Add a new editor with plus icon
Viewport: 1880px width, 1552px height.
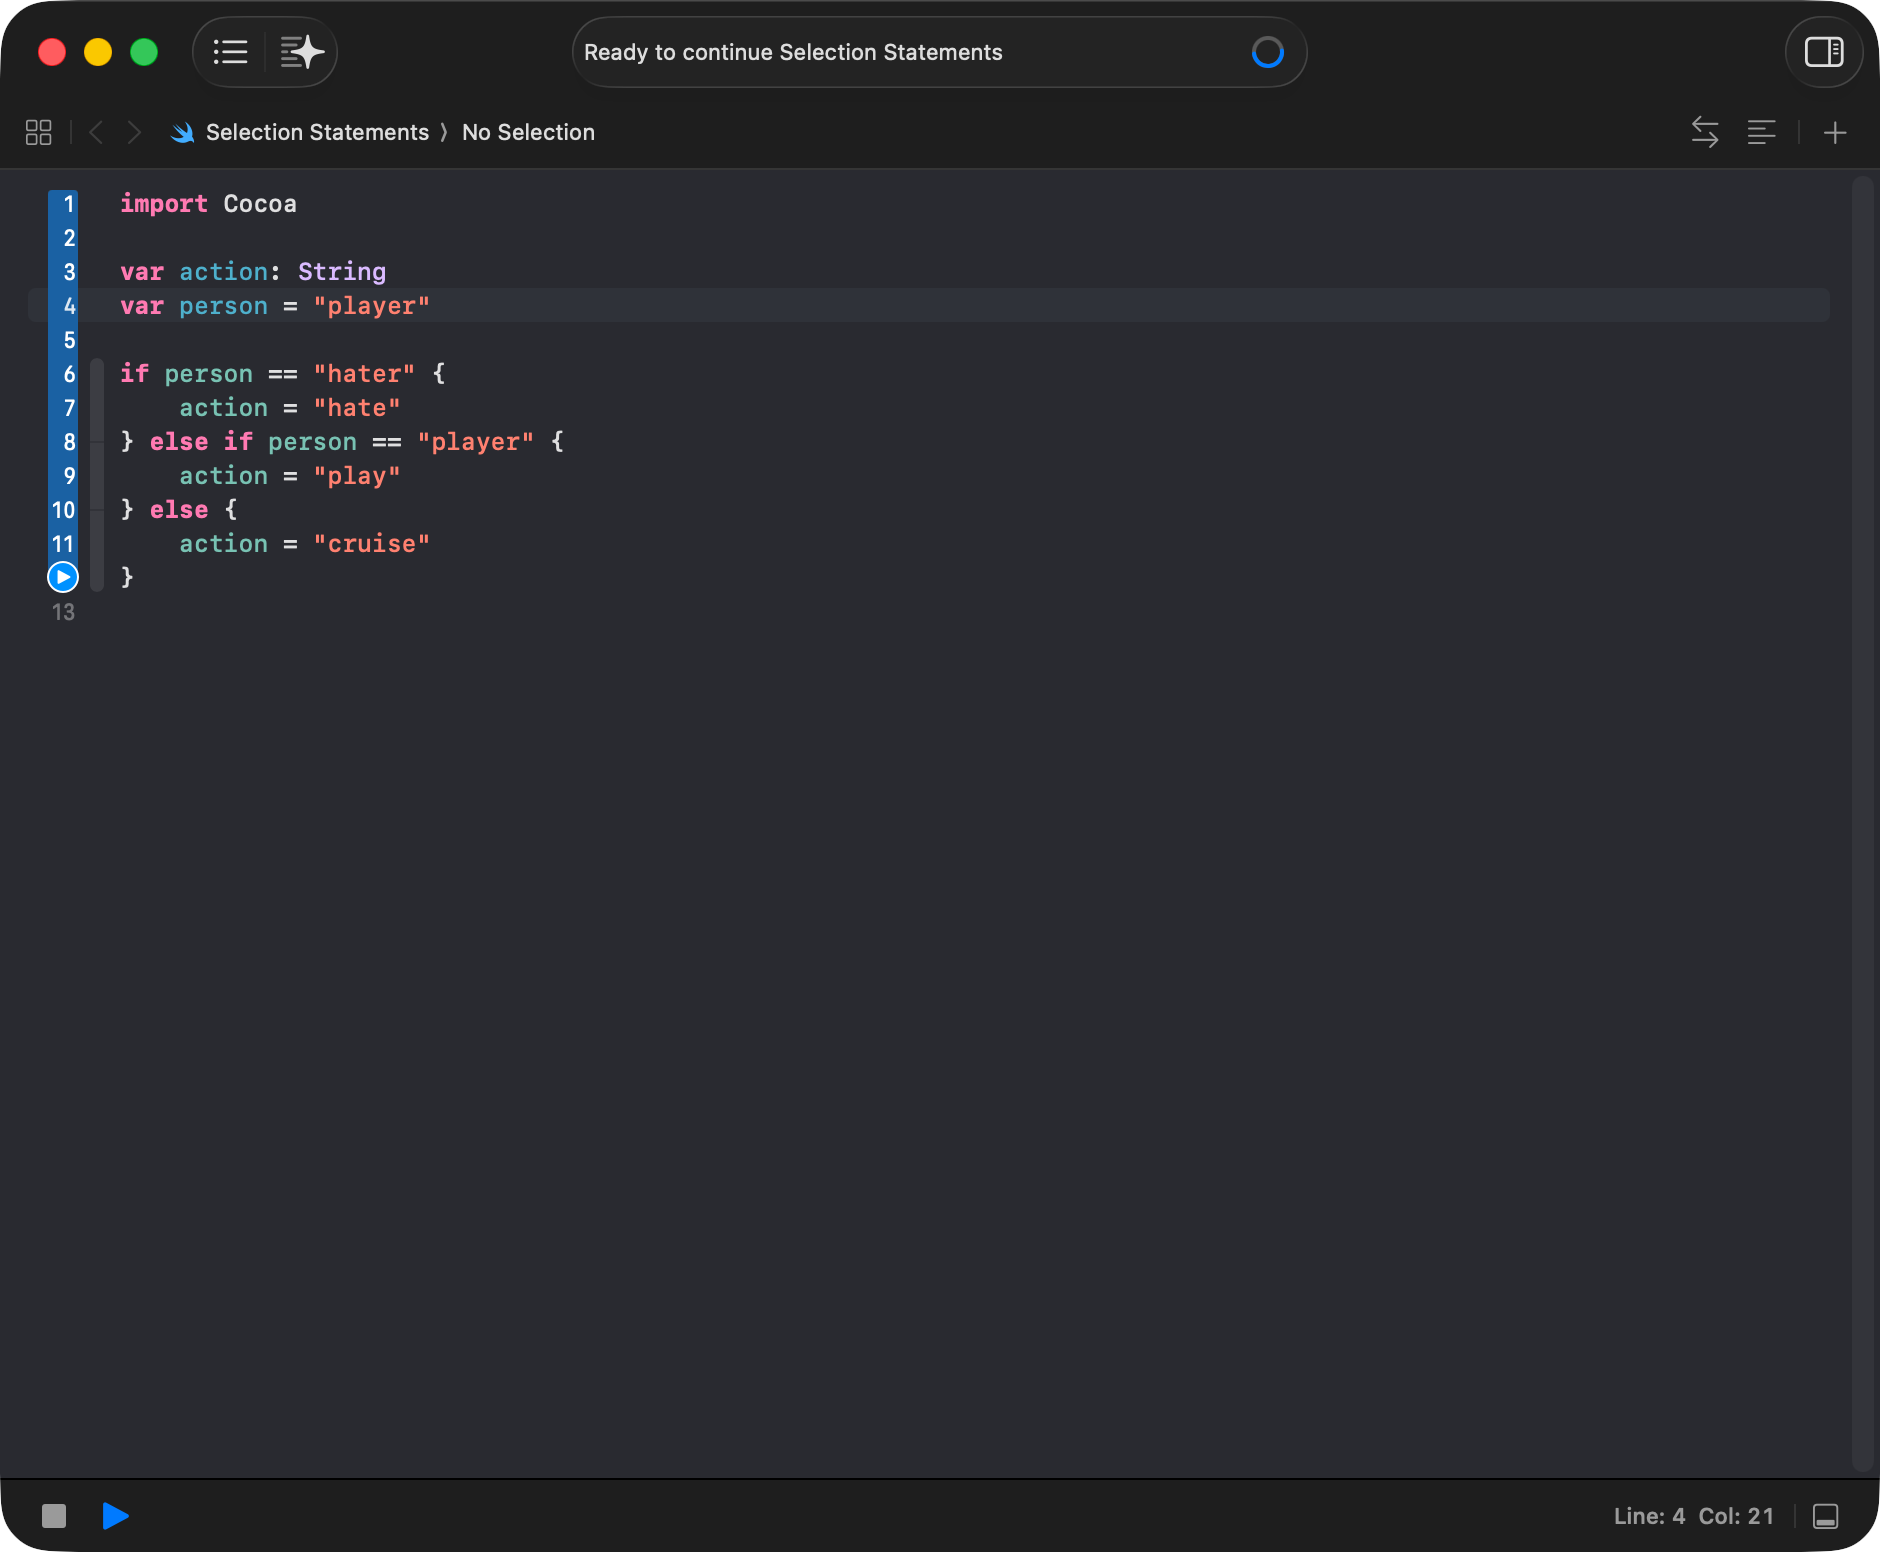pos(1835,132)
